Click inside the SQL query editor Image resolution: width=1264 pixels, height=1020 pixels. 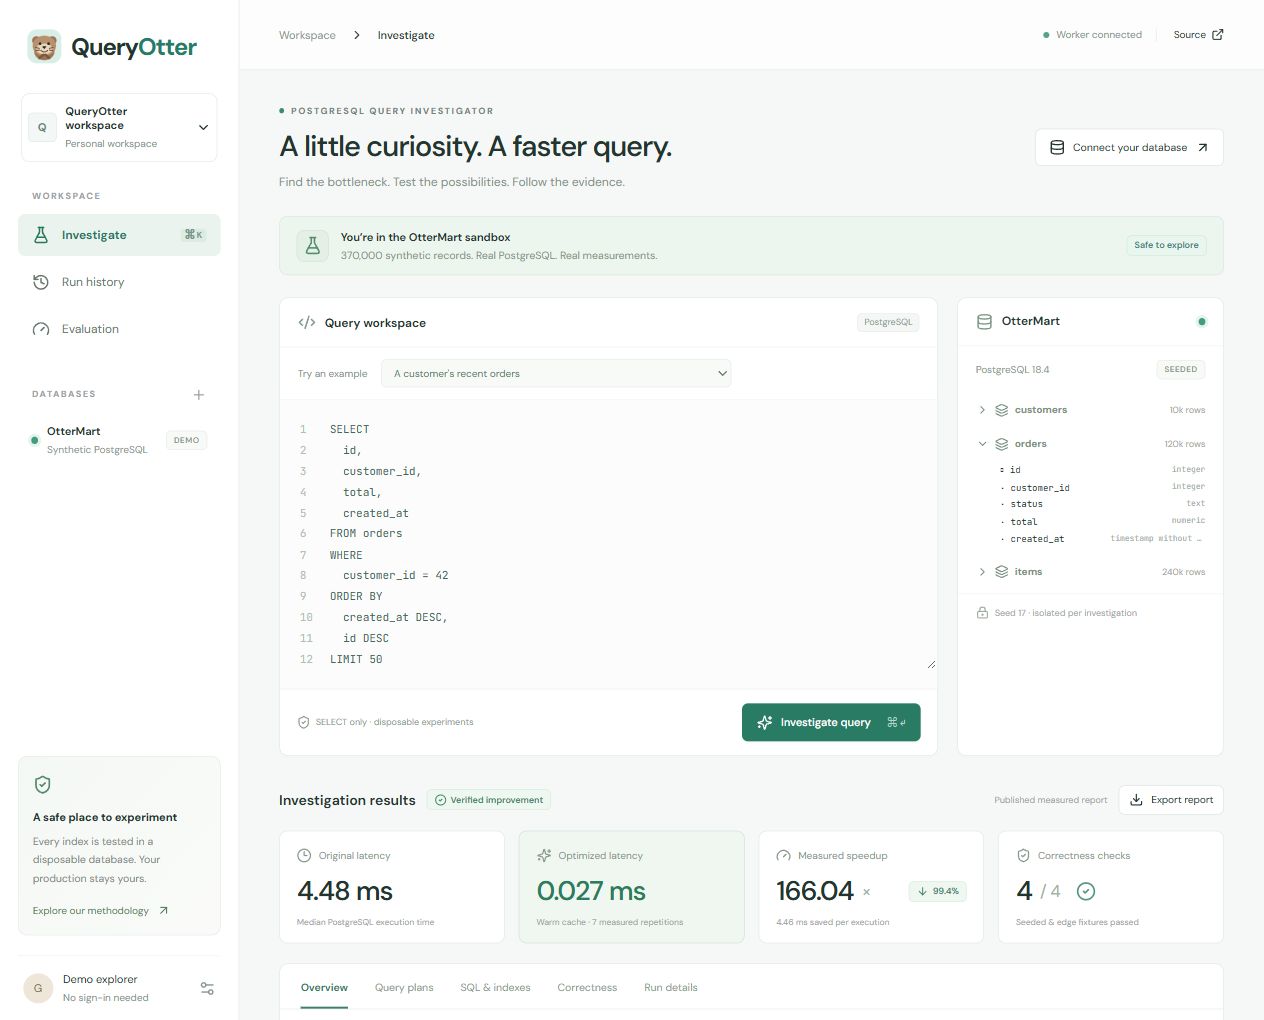tap(608, 544)
